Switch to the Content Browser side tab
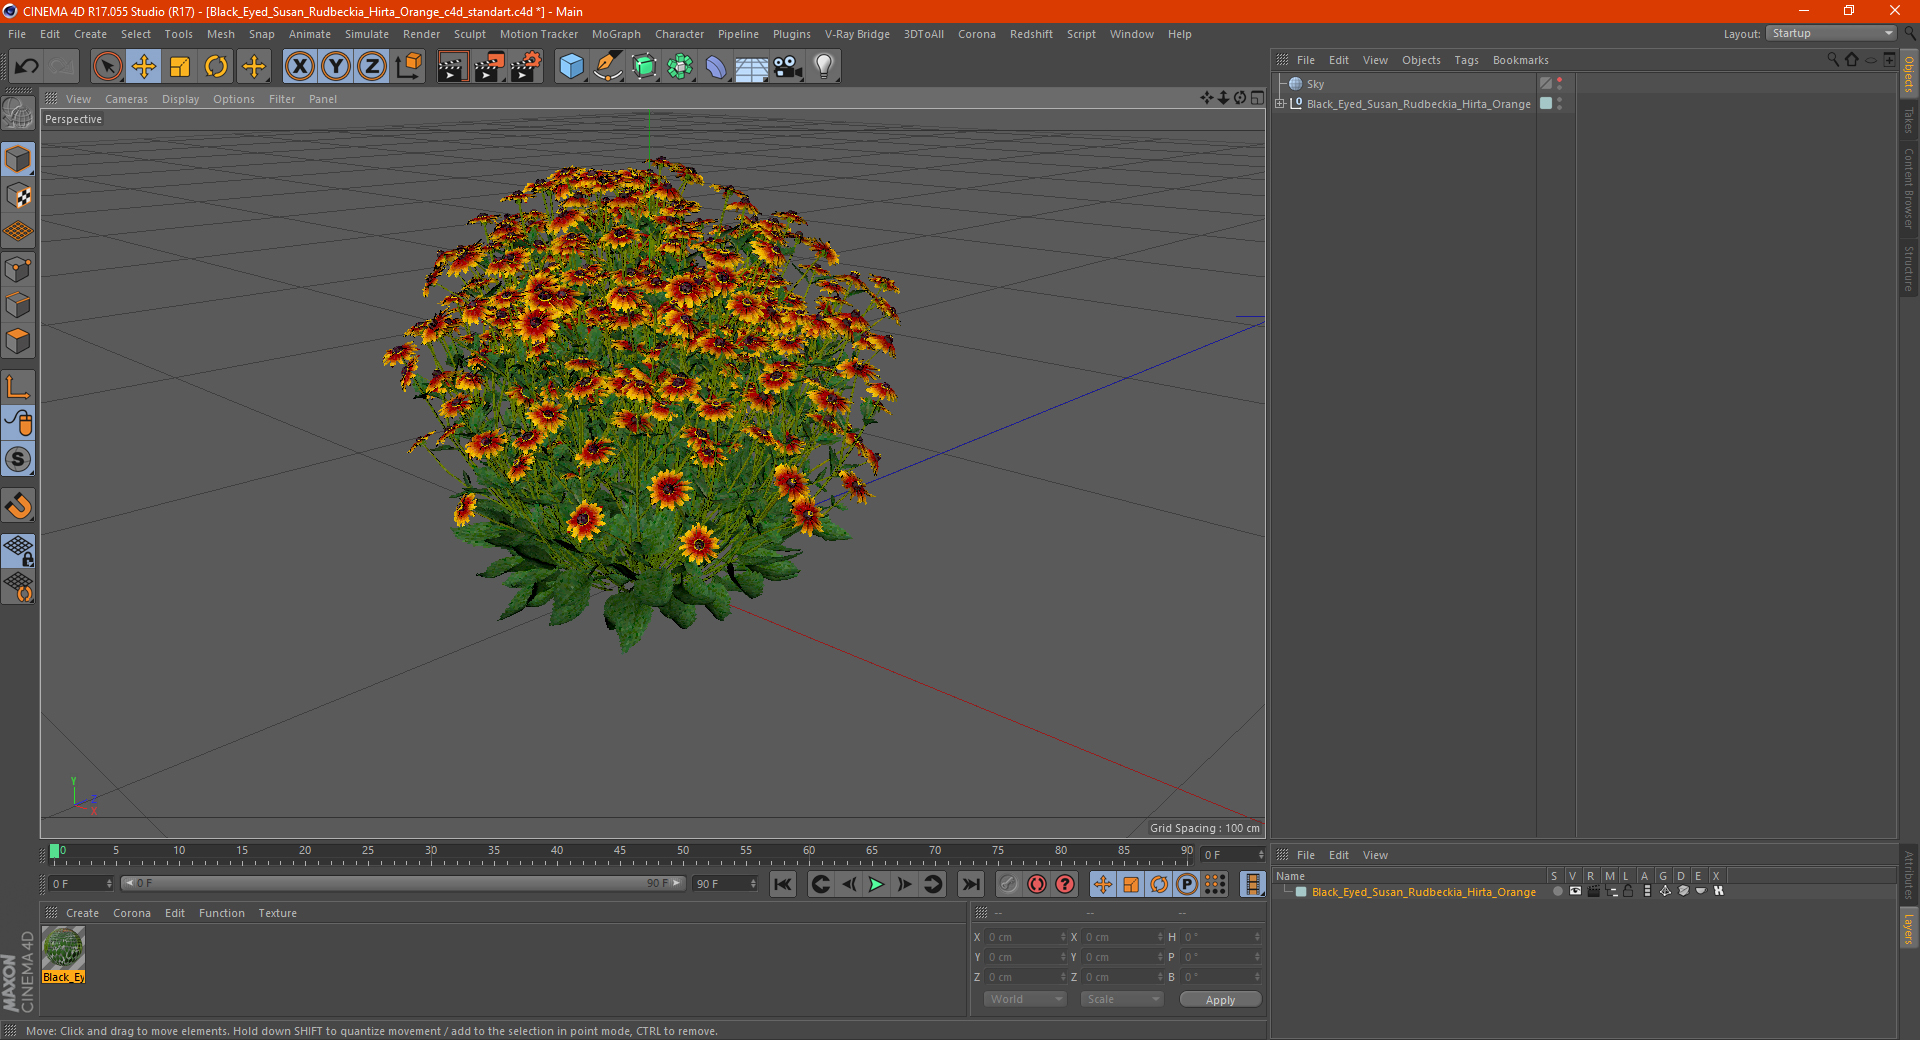 tap(1909, 188)
